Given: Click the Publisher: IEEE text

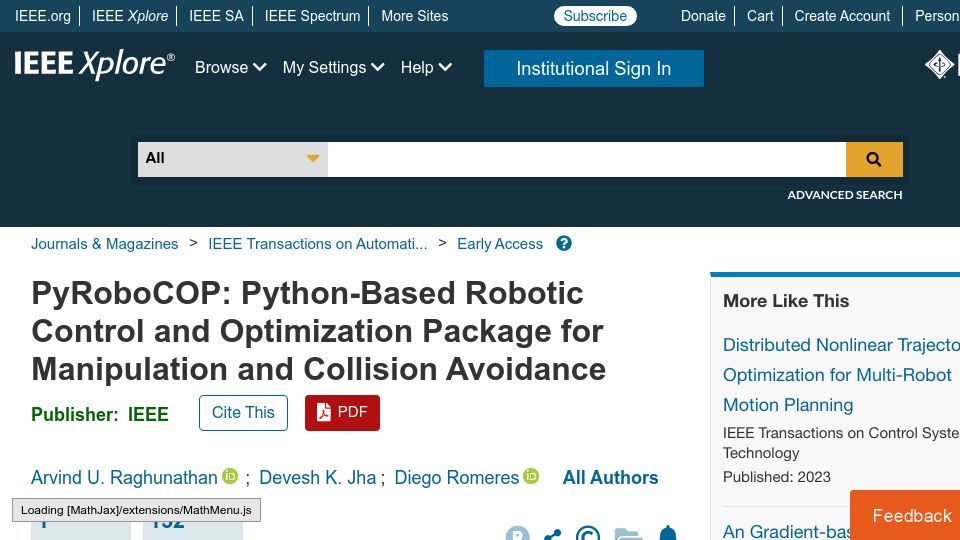Looking at the screenshot, I should [100, 414].
